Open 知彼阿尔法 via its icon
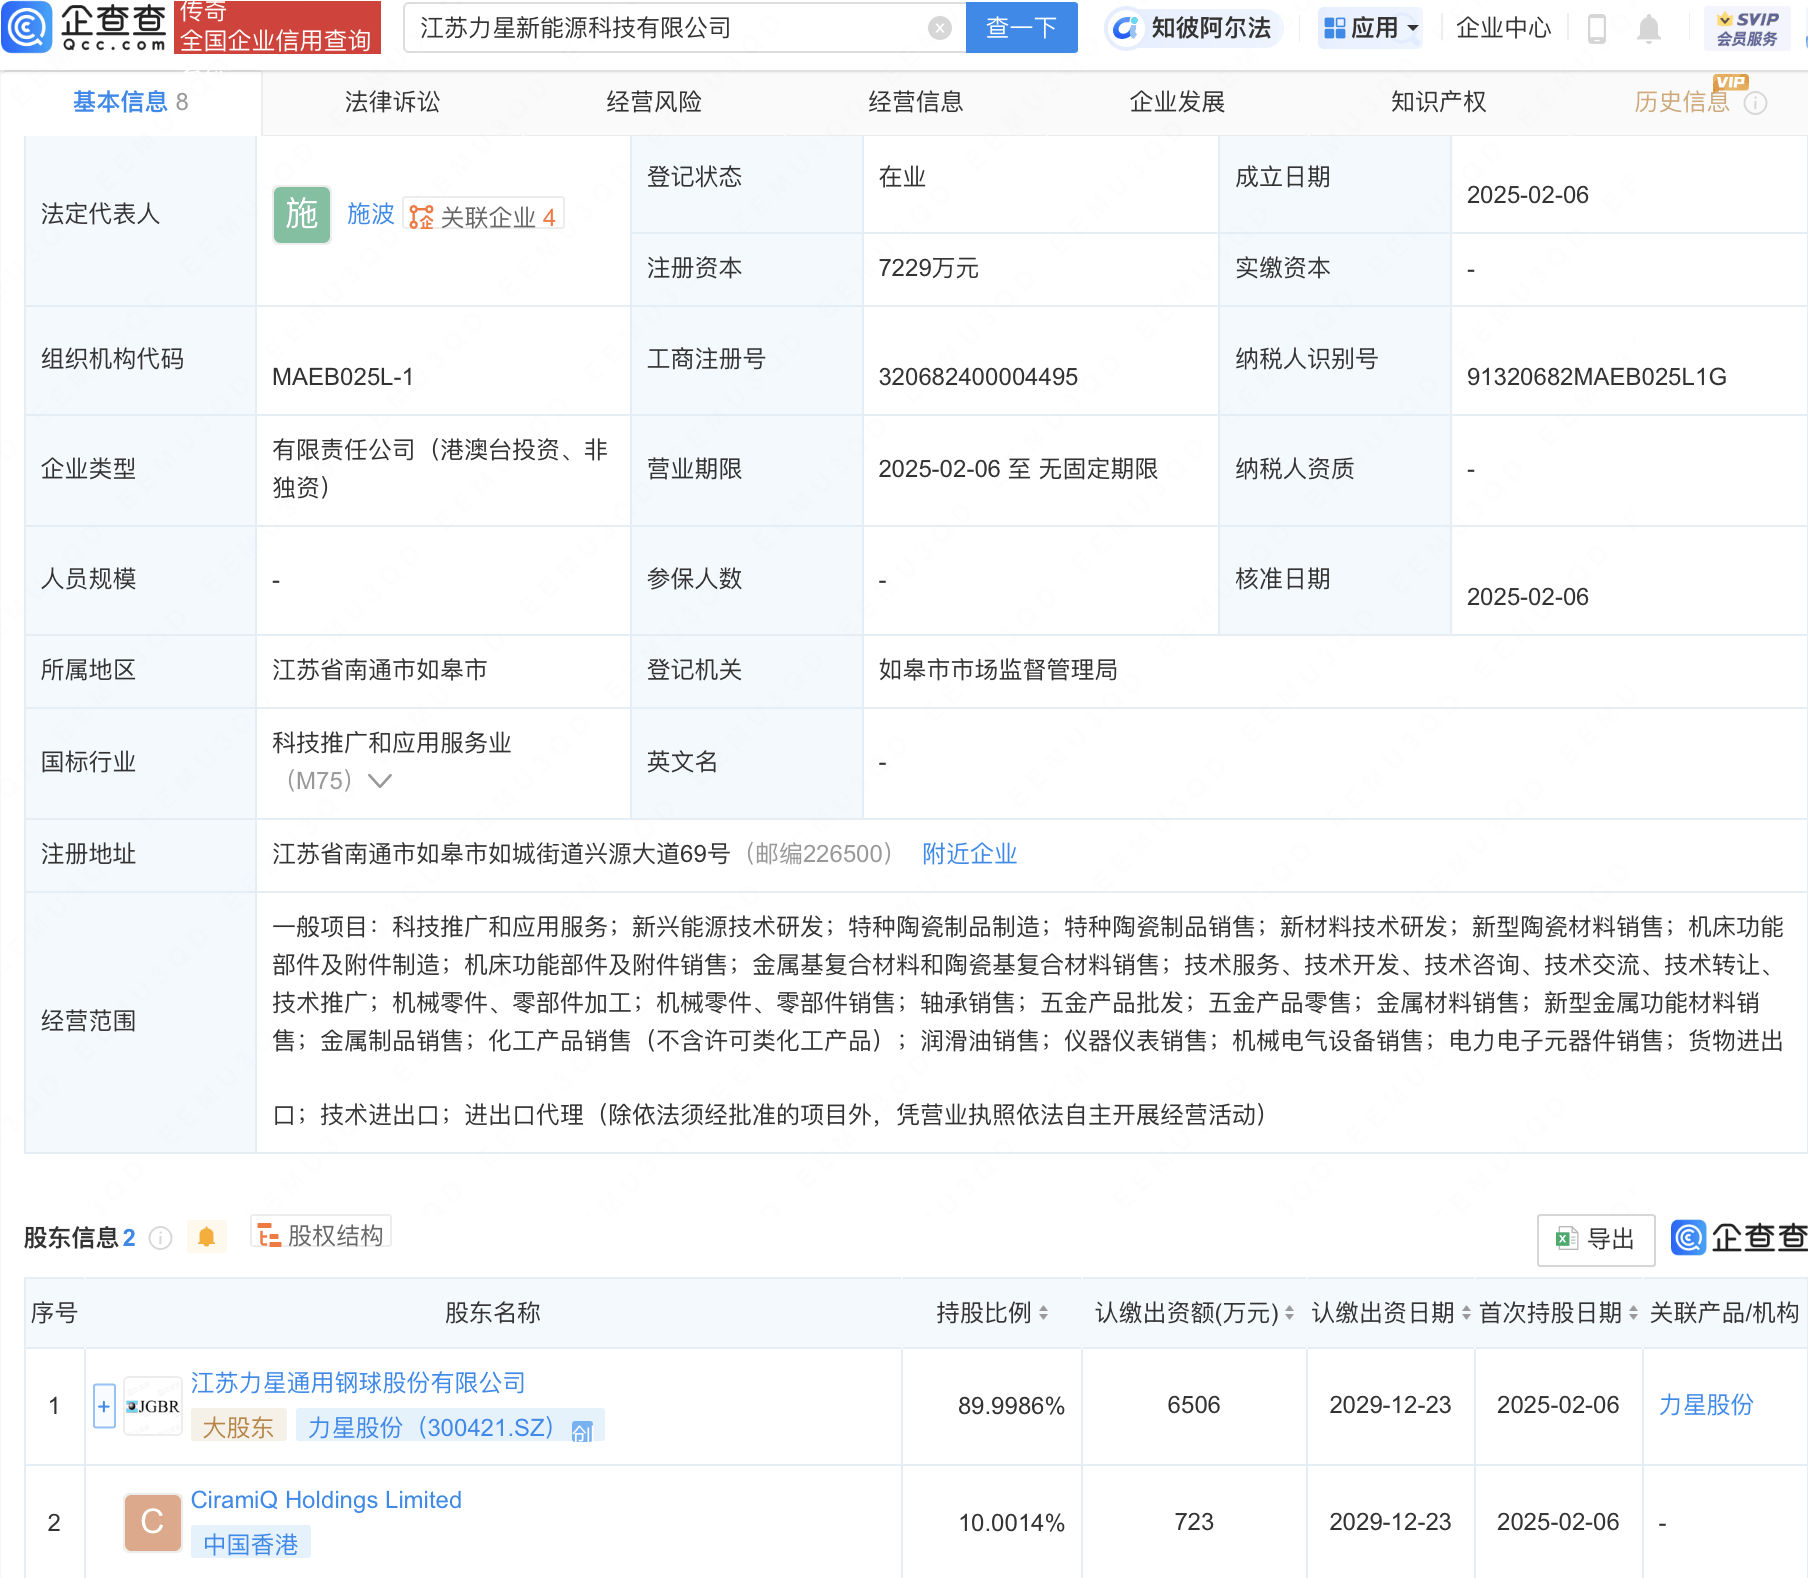1808x1578 pixels. pyautogui.click(x=1126, y=28)
